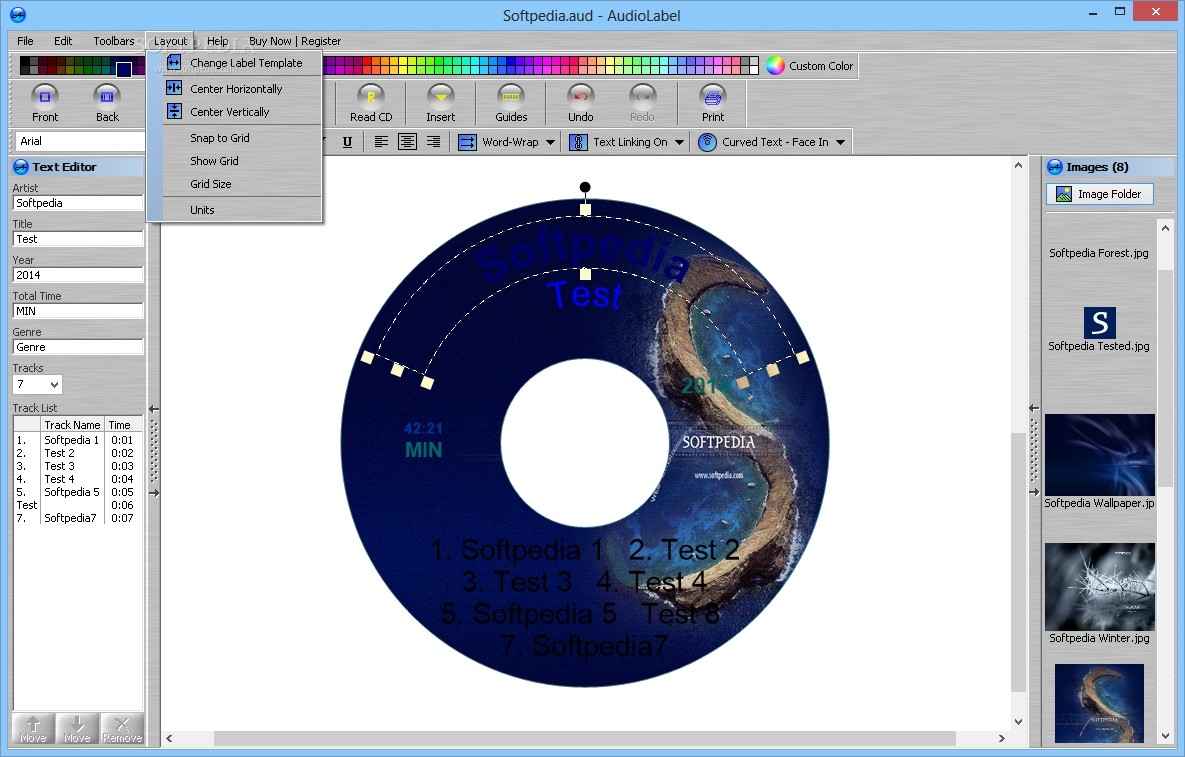
Task: Click the Insert toolbar icon
Action: (x=441, y=96)
